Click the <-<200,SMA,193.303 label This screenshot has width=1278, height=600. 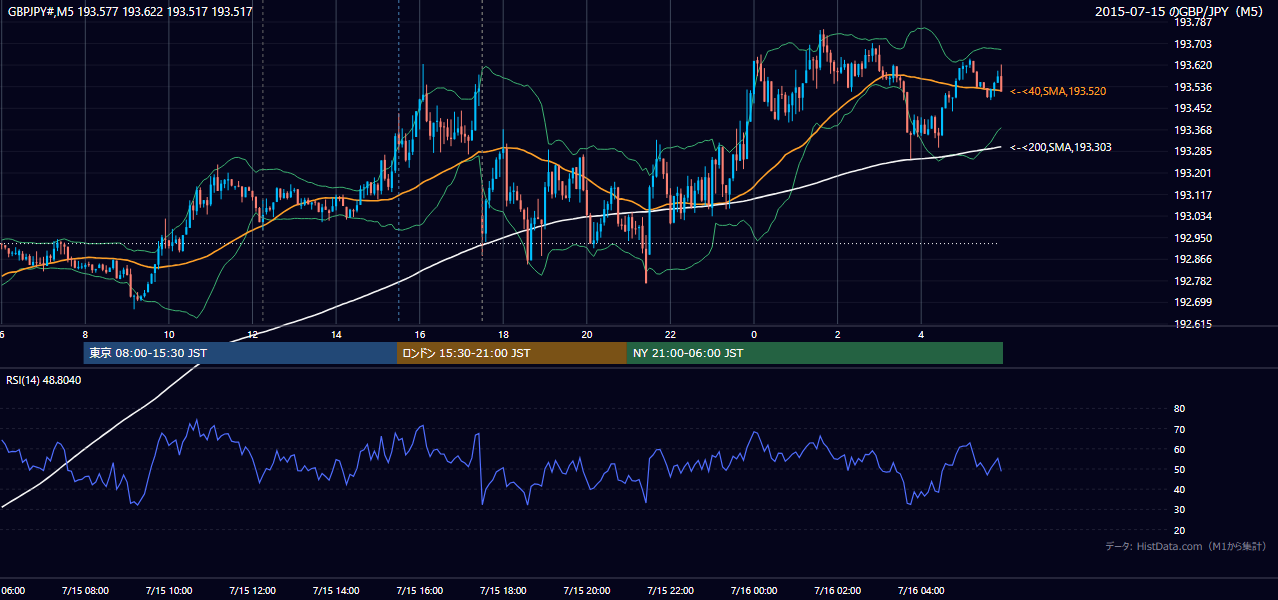pos(1060,147)
